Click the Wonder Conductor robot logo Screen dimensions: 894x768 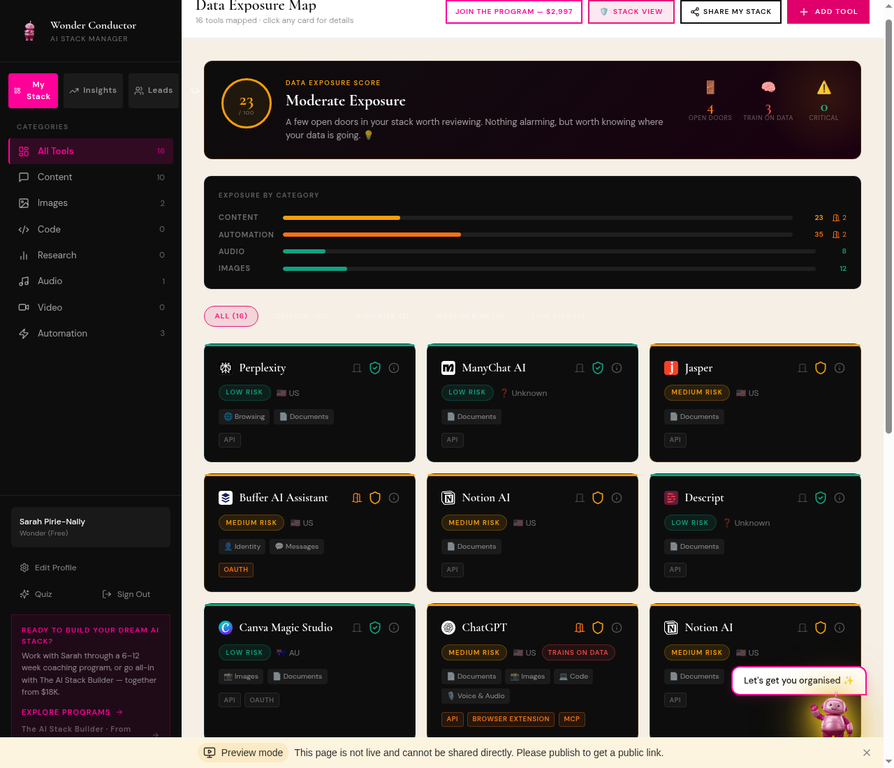[30, 31]
